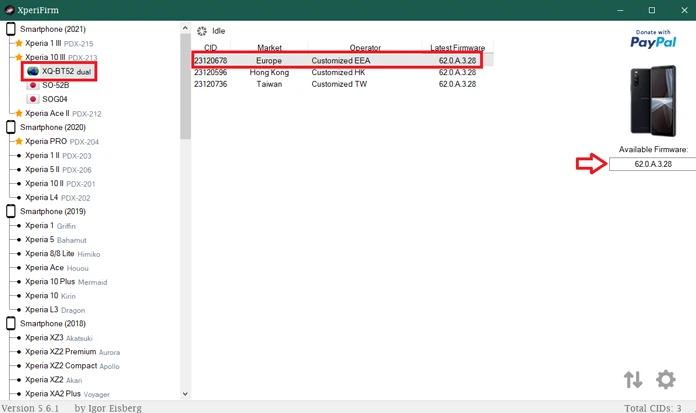Screen dimensions: 696x413
Task: Click the Available Firmware 62.0.A.3.28 box
Action: point(653,164)
